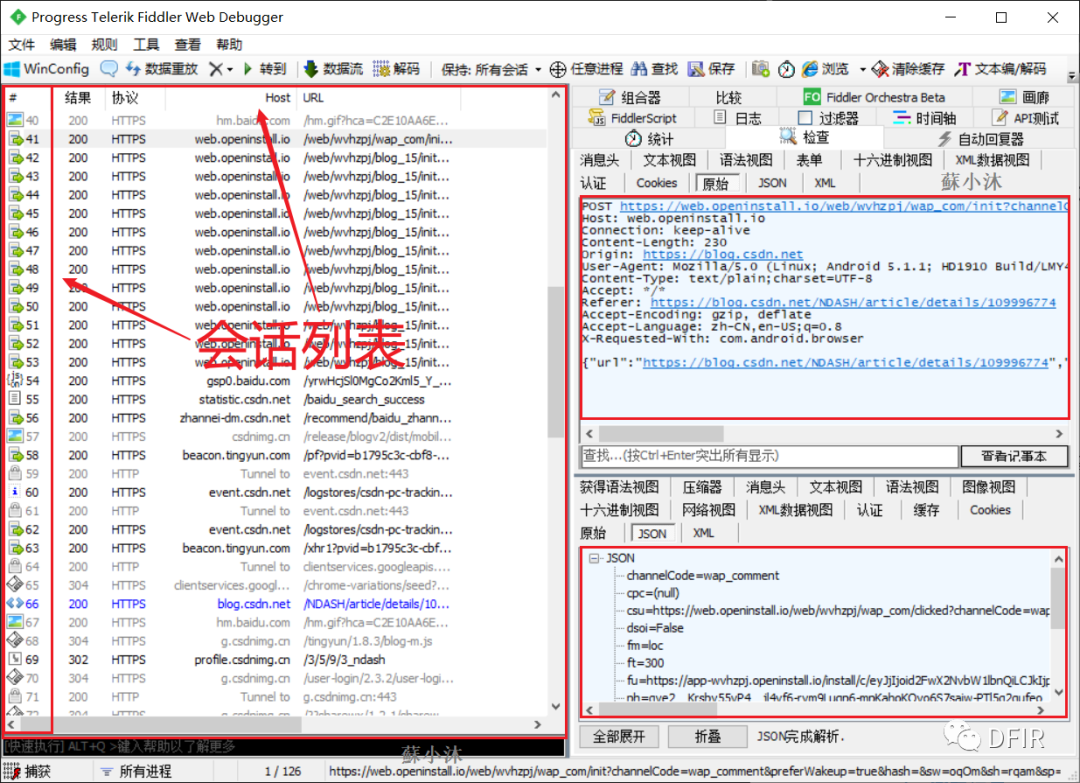
Task: Open the API测试 tab
Action: [1025, 118]
